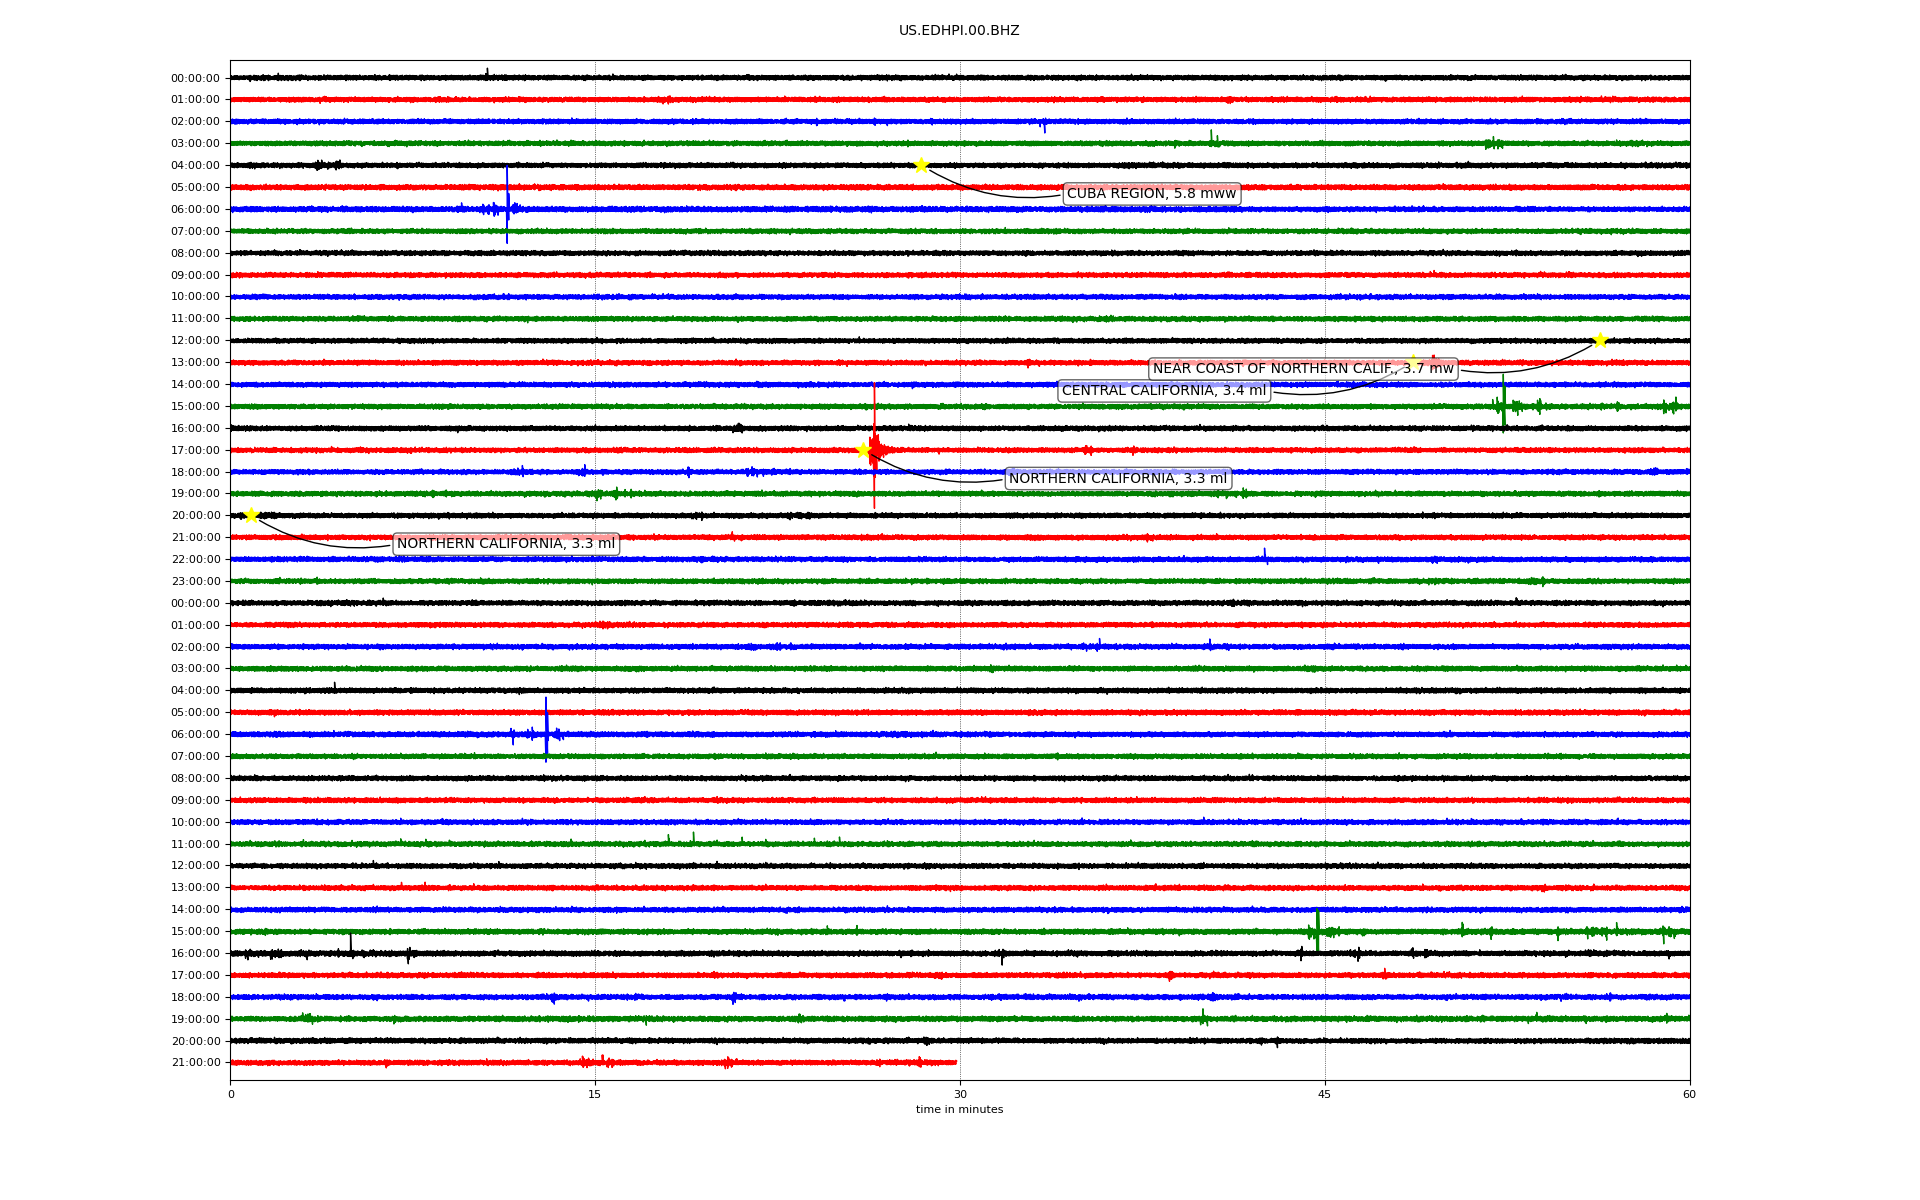Click the NORTHERN CALIFORNIA label below the 20:00:00 trace
1920x1200 pixels.
click(506, 544)
